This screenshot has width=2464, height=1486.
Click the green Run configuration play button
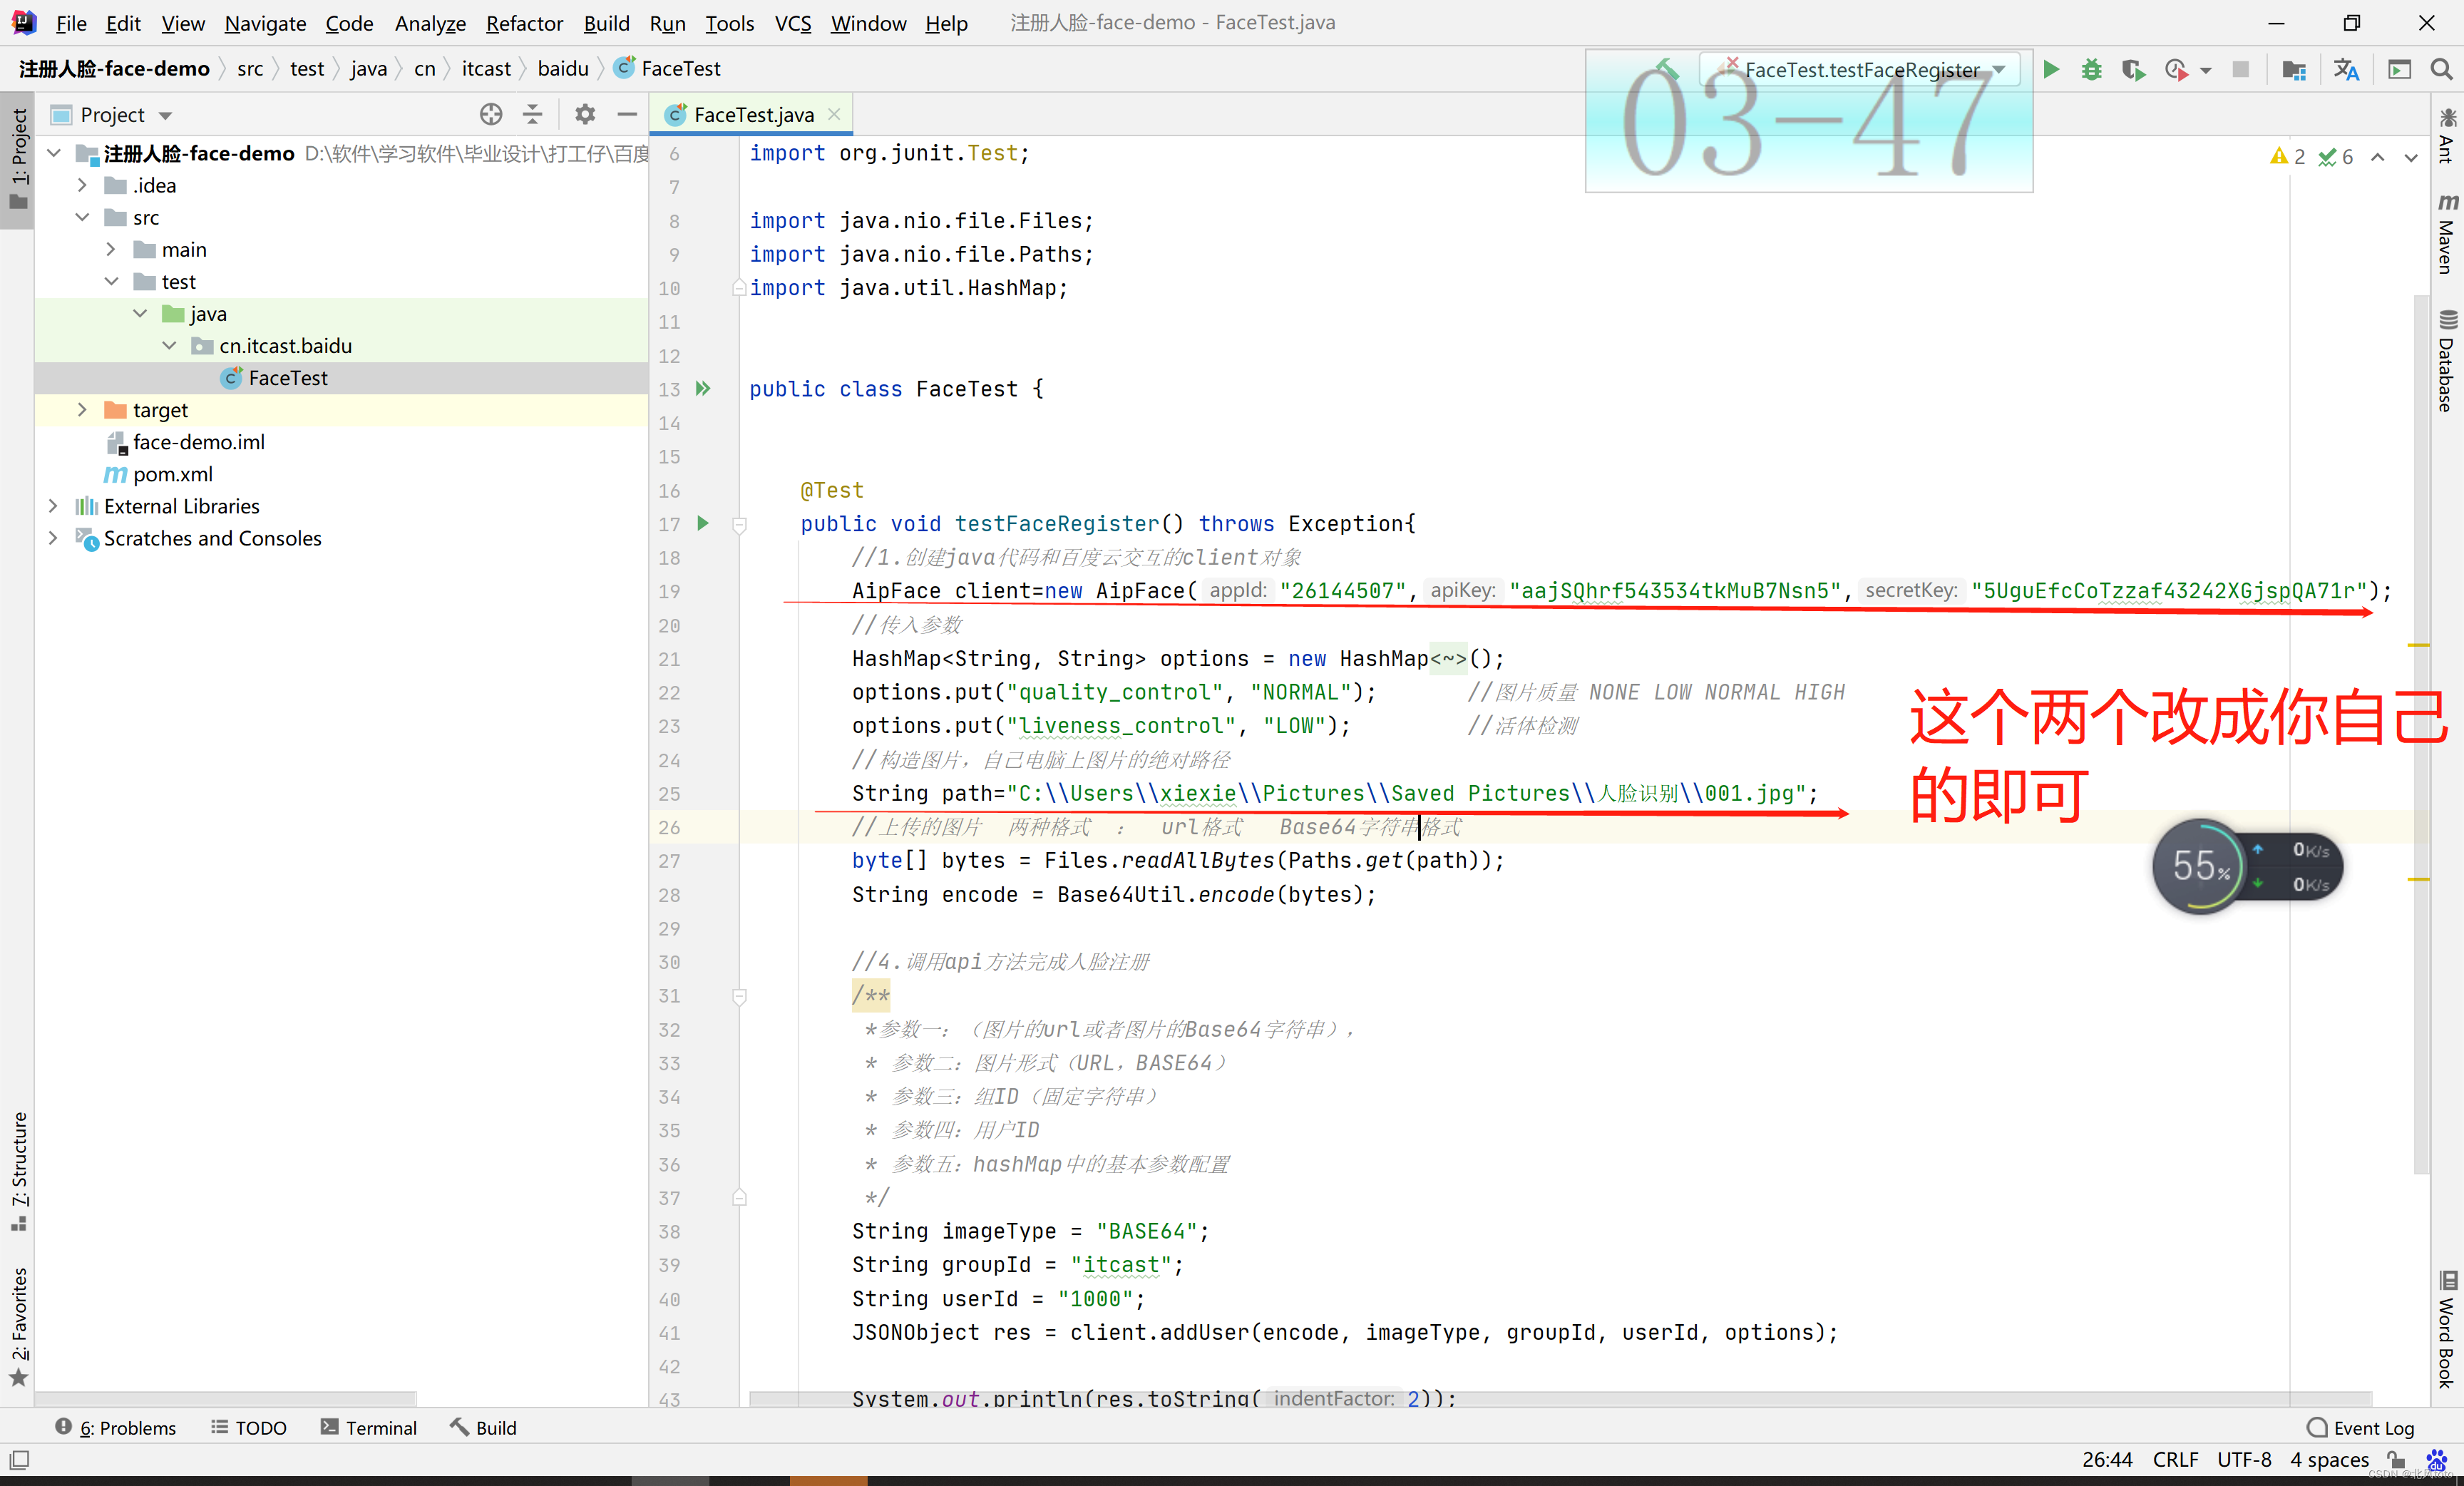2047,68
